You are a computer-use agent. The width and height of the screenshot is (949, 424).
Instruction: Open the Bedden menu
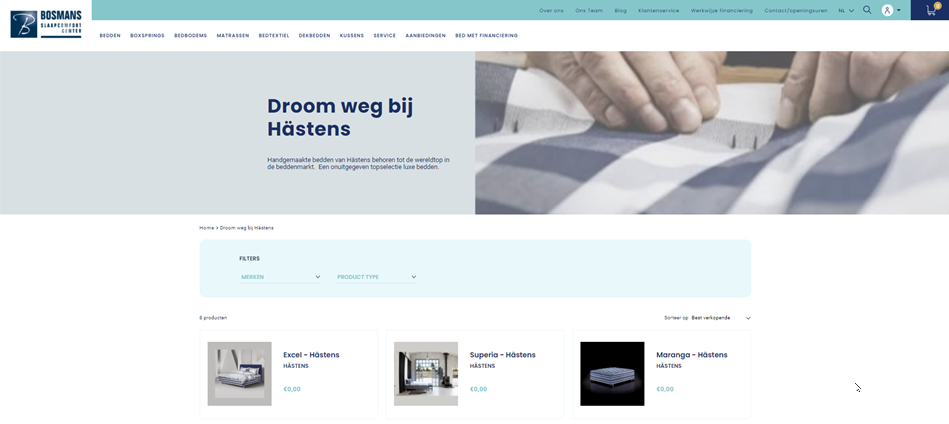point(110,36)
